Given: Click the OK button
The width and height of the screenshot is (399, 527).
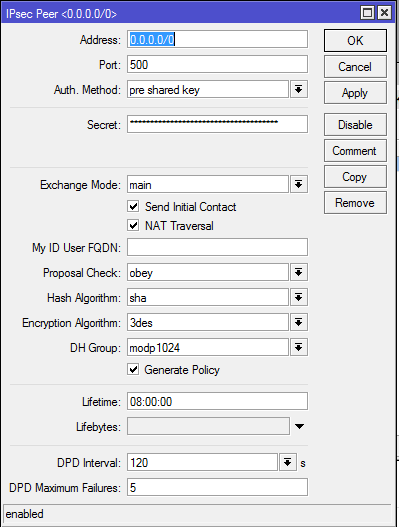Looking at the screenshot, I should (x=355, y=40).
